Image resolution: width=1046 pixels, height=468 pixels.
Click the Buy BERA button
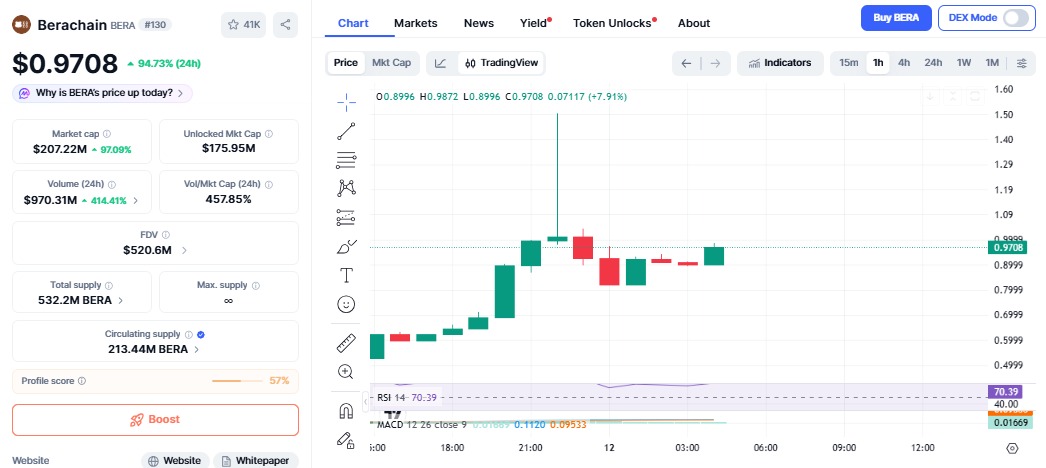click(x=896, y=18)
